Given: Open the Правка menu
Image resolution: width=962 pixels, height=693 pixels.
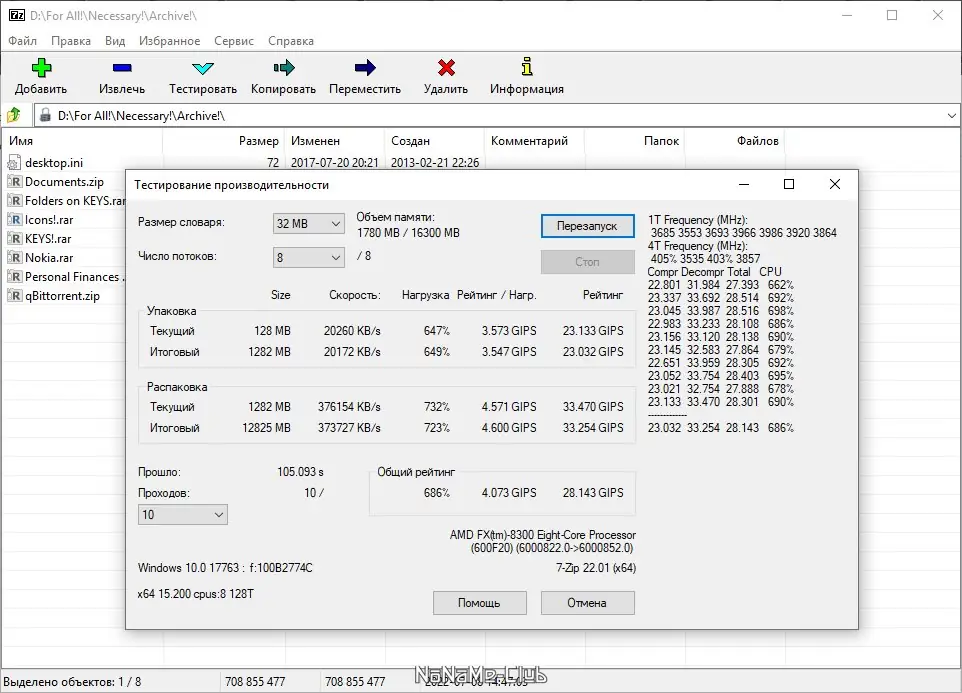Looking at the screenshot, I should click(x=71, y=40).
